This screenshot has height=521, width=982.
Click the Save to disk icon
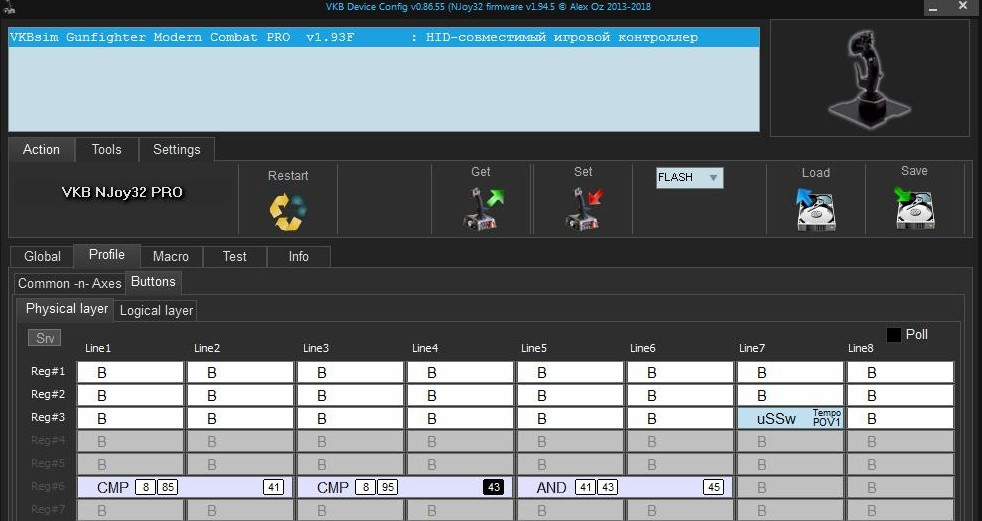[x=914, y=209]
